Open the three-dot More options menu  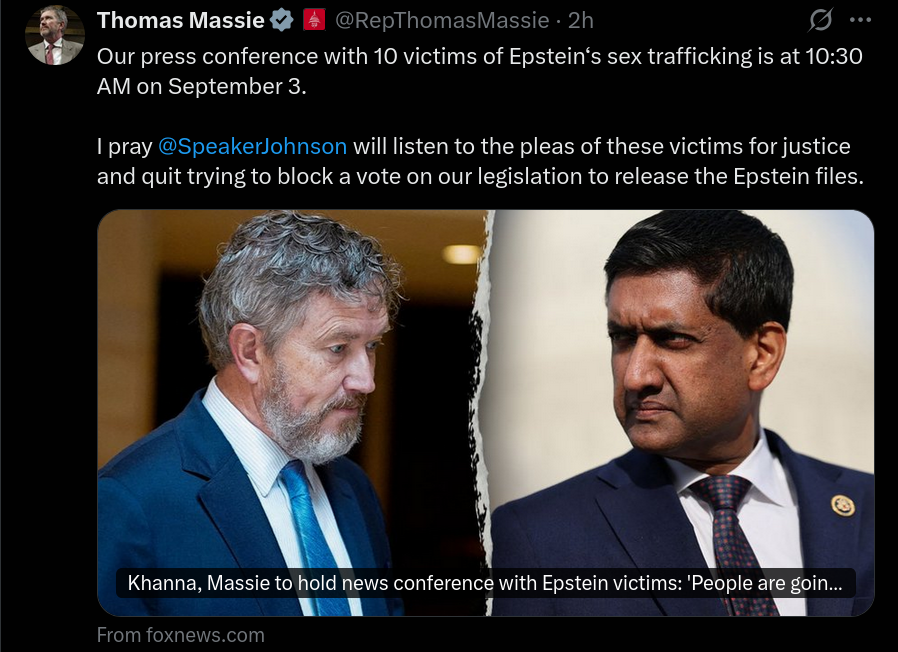860,20
